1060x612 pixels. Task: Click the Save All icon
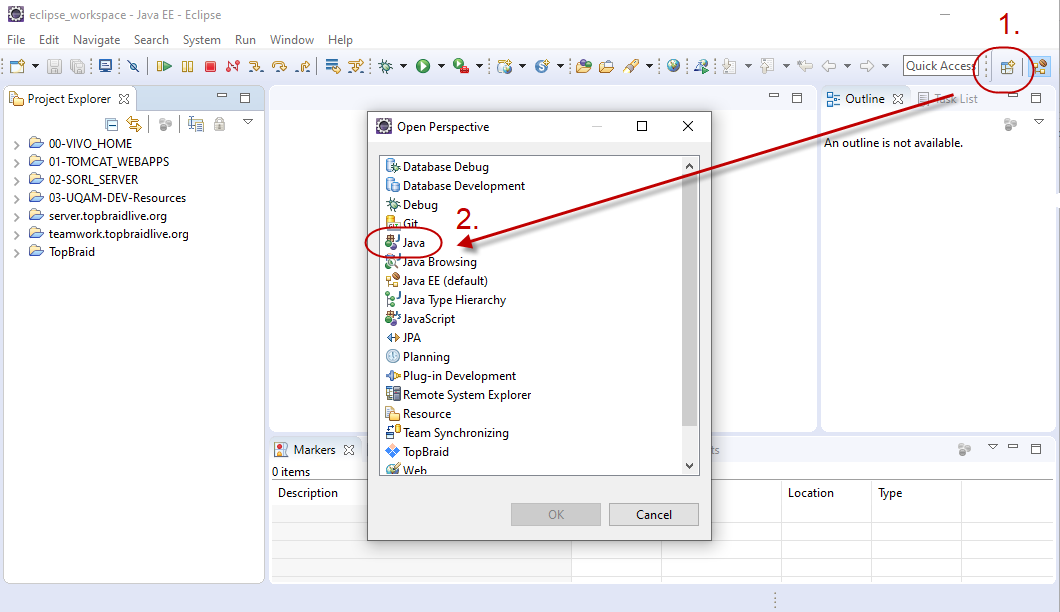pos(78,66)
